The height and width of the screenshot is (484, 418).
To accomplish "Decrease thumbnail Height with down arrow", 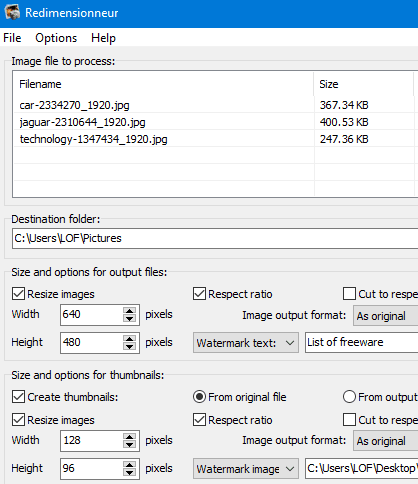I will click(129, 472).
